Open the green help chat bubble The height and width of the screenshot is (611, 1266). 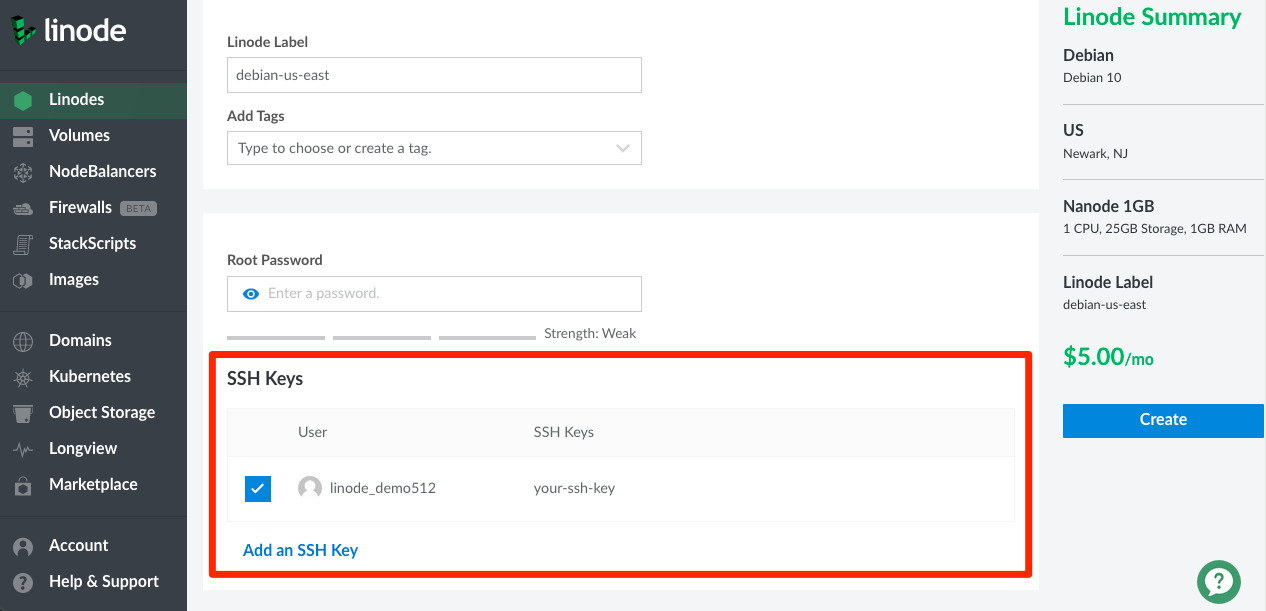coord(1218,581)
